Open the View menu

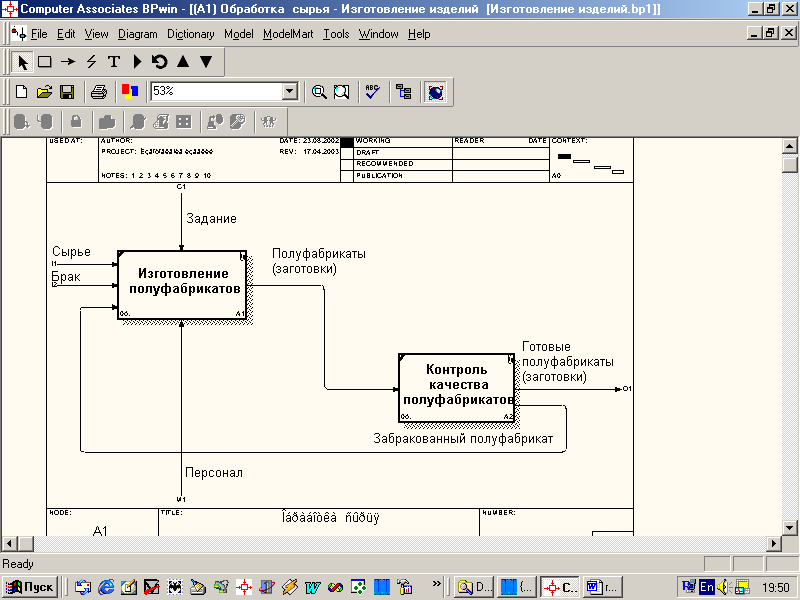tap(96, 34)
